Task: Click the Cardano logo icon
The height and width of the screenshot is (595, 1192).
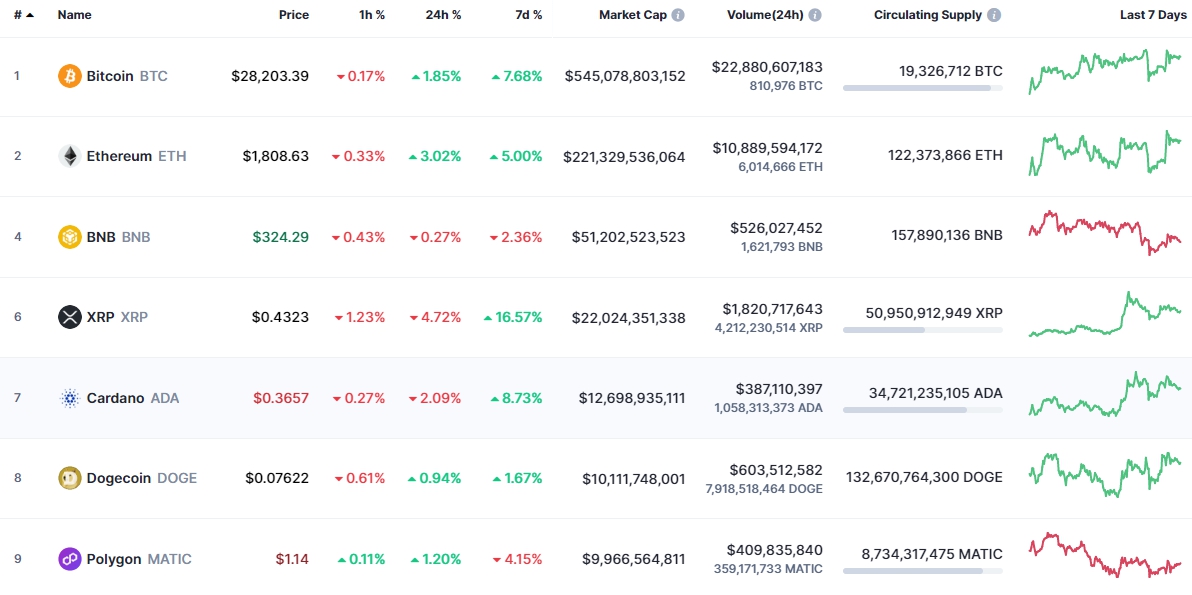Action: (x=69, y=398)
